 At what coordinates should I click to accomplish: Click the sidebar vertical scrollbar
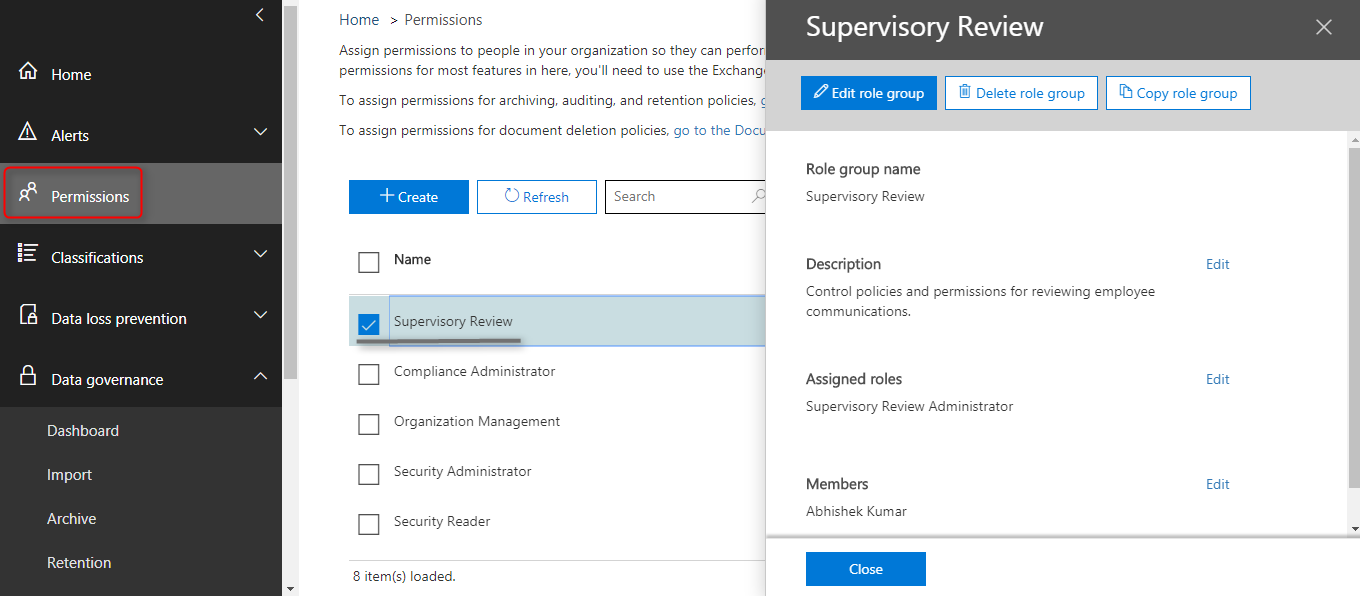tap(290, 190)
